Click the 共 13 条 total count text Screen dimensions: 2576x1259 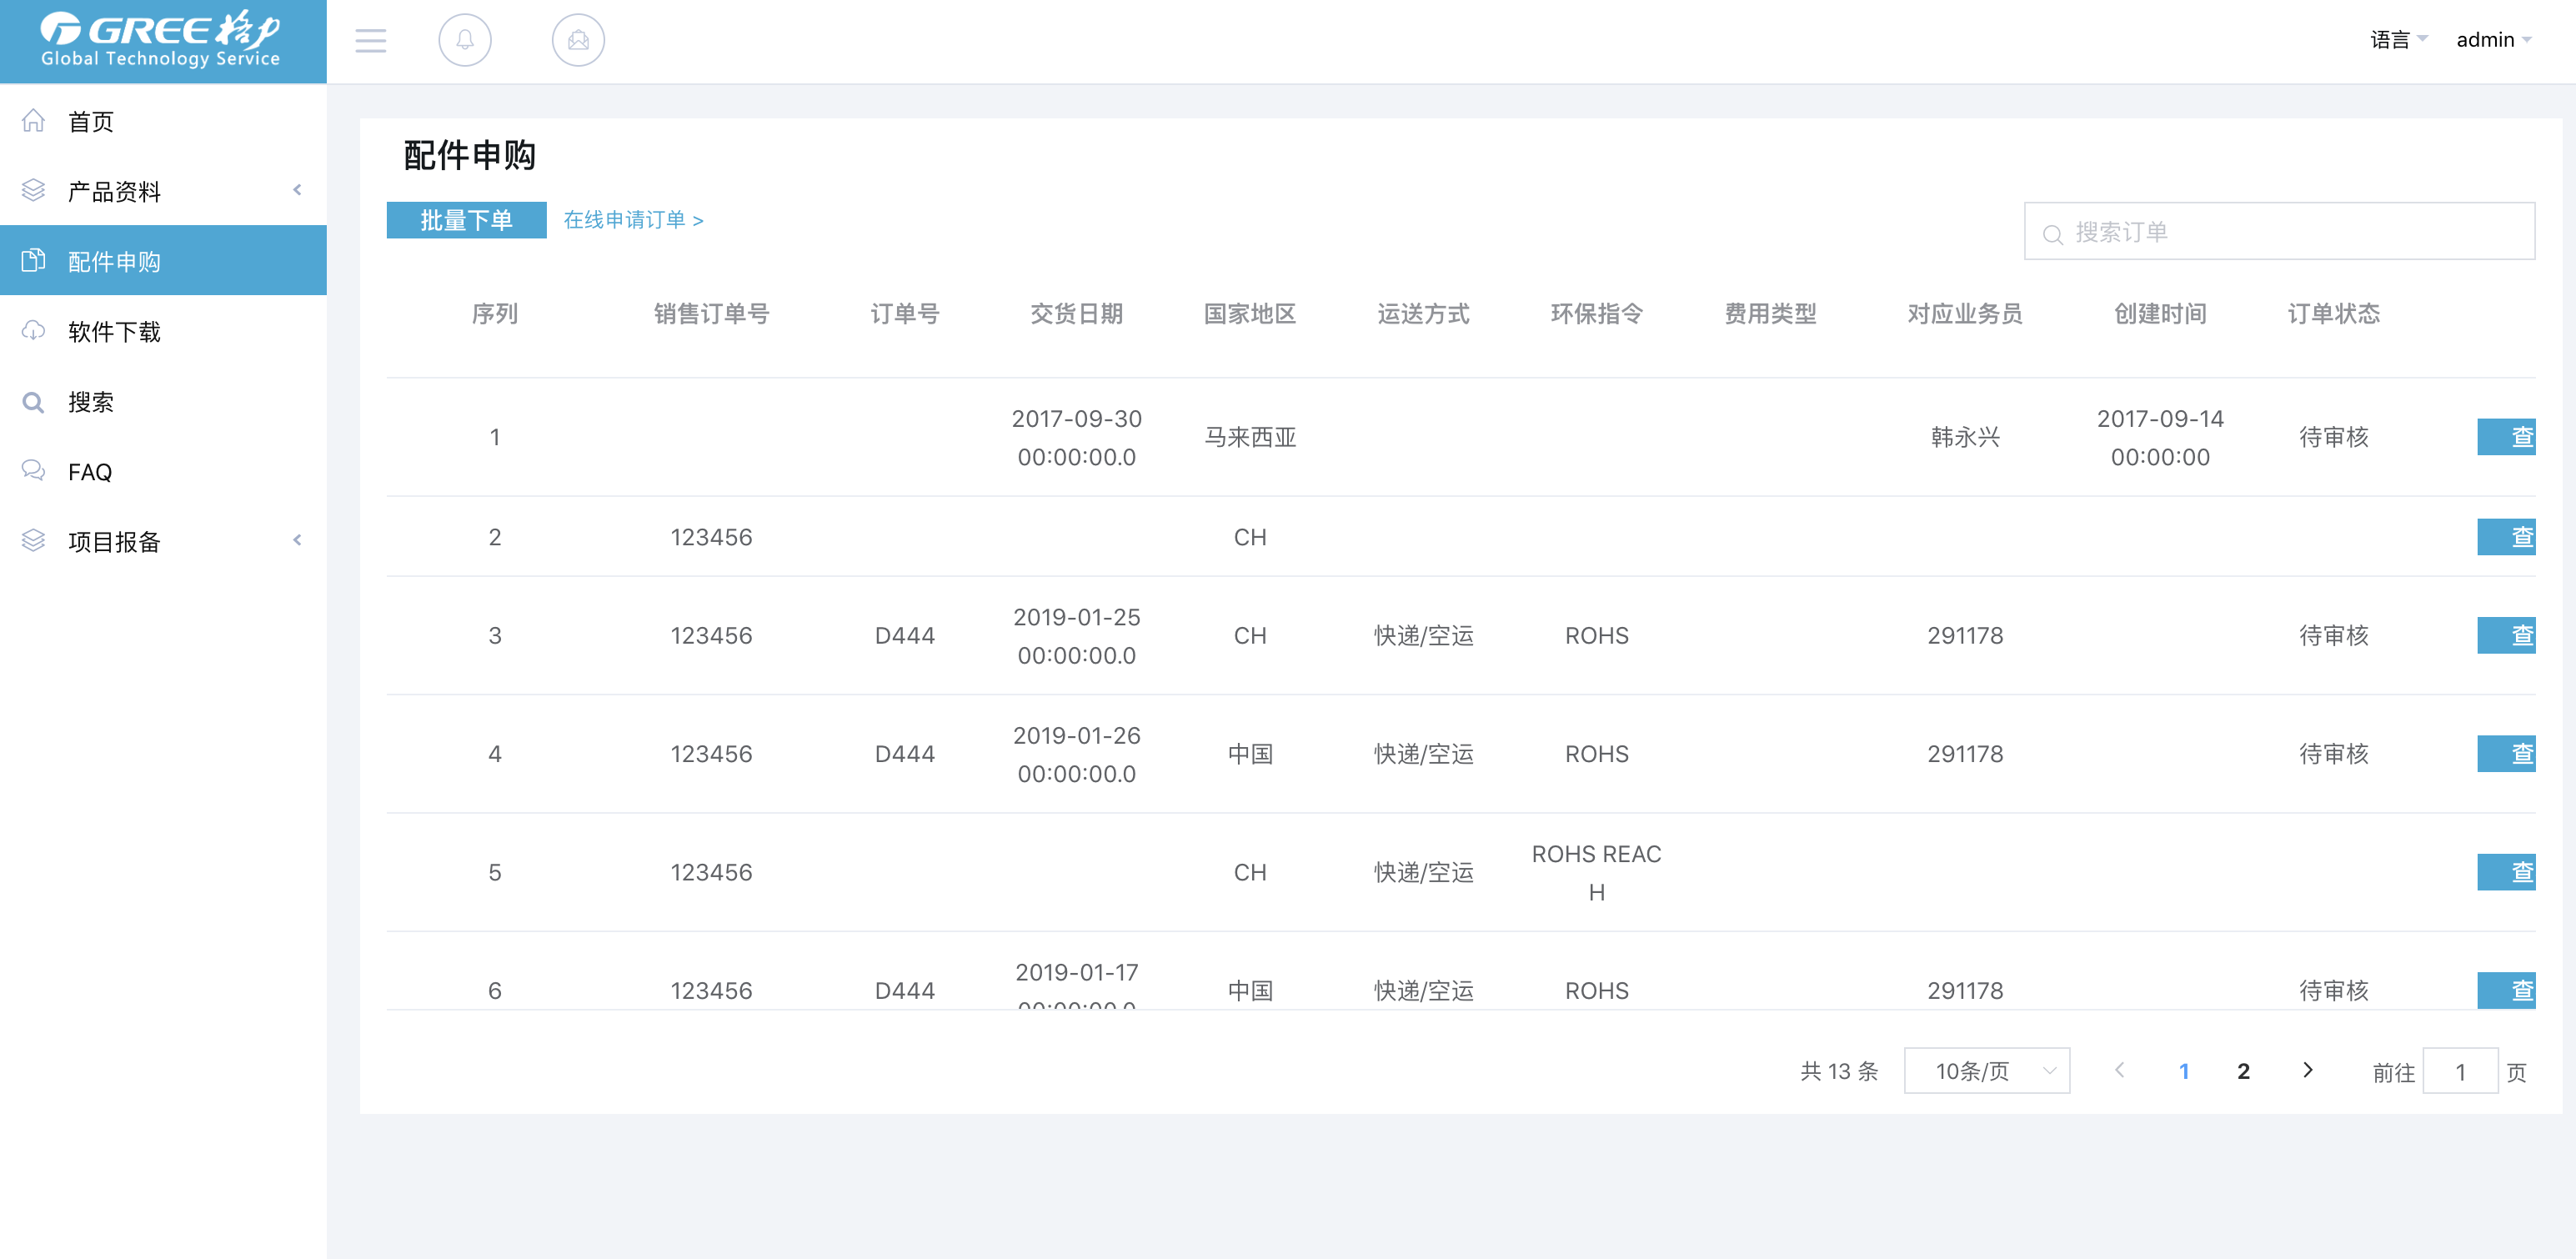1839,1071
